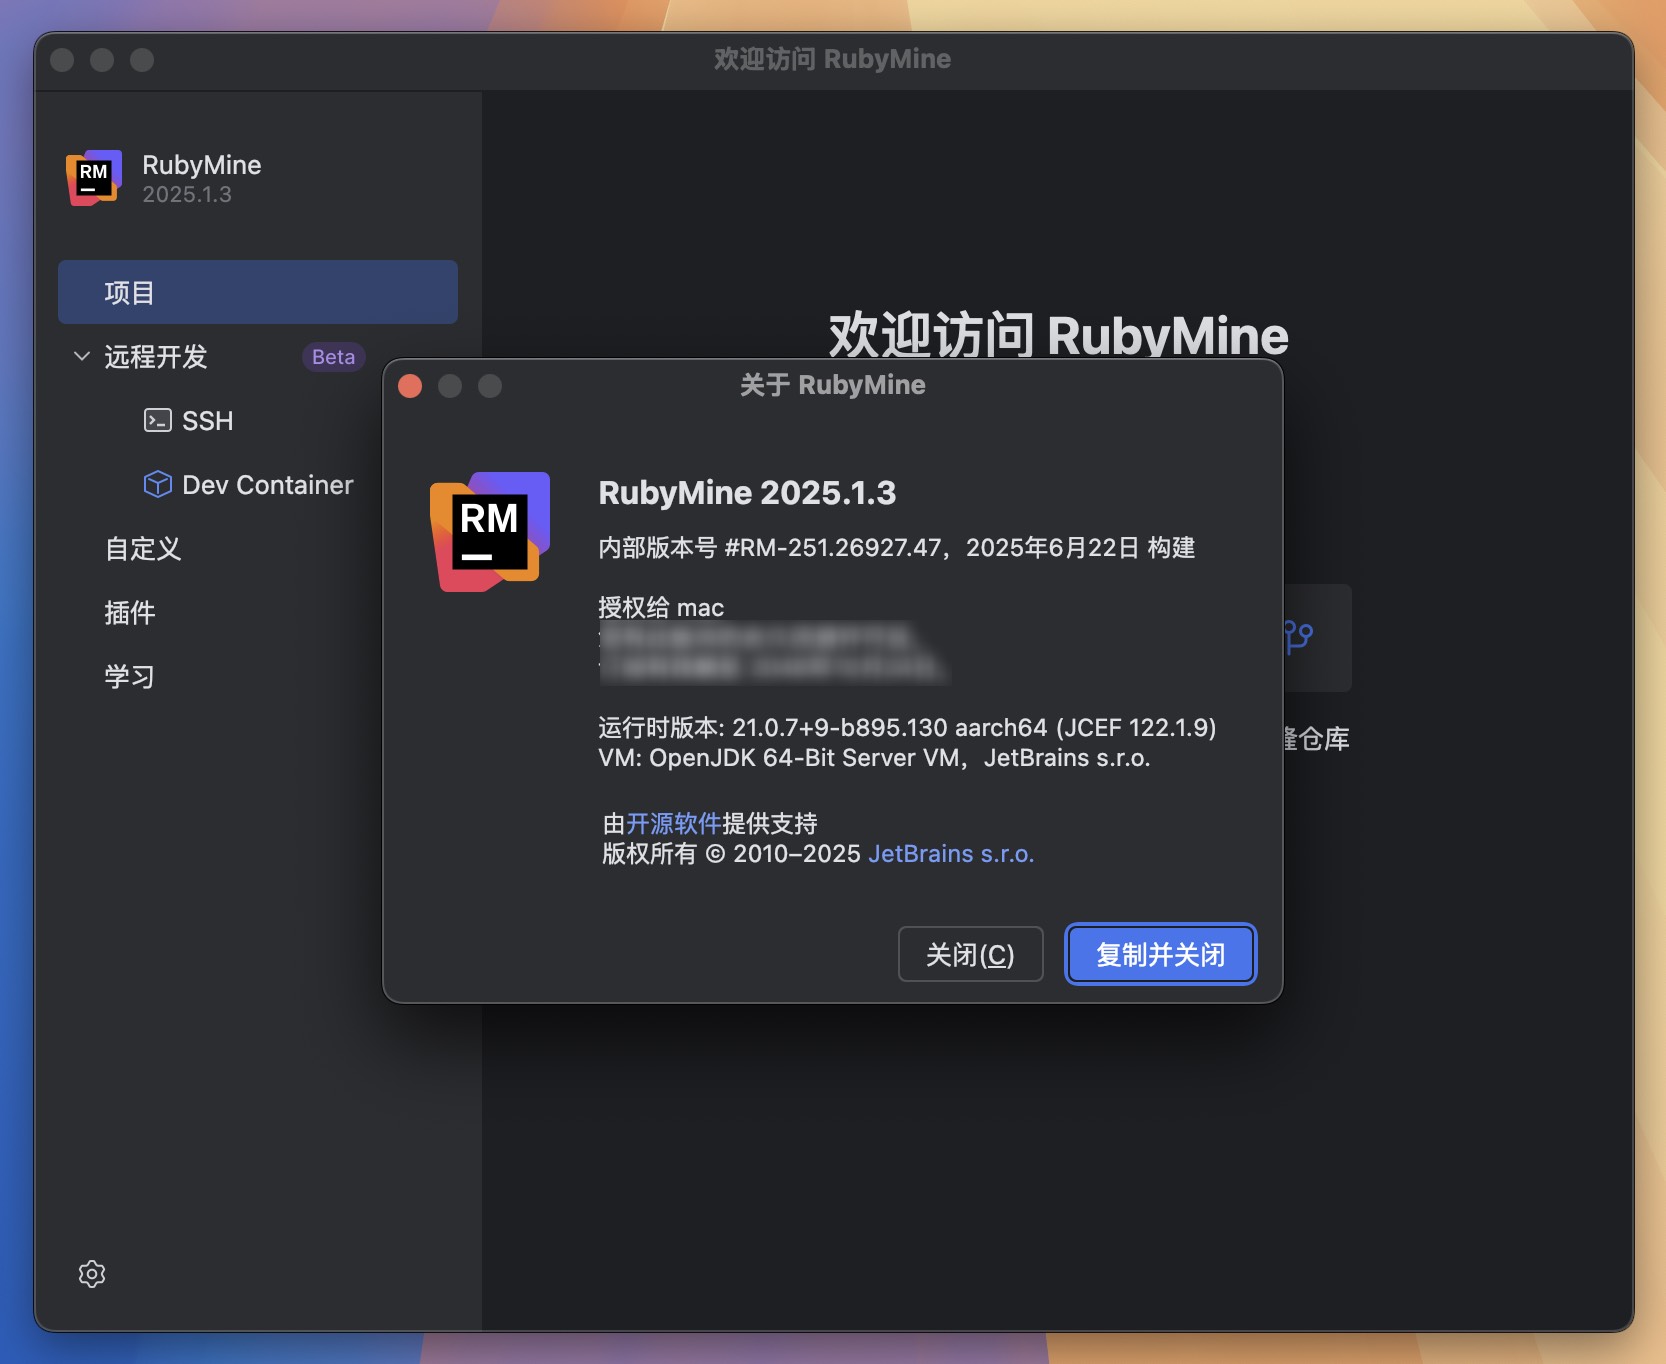Viewport: 1666px width, 1364px height.
Task: Select the 项目 sidebar item
Action: [257, 292]
